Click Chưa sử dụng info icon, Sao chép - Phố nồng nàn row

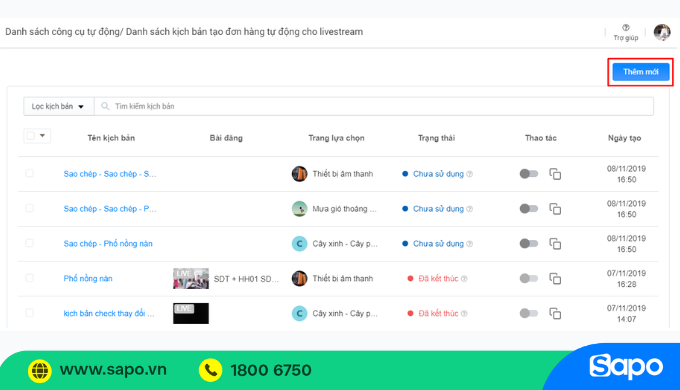point(470,244)
